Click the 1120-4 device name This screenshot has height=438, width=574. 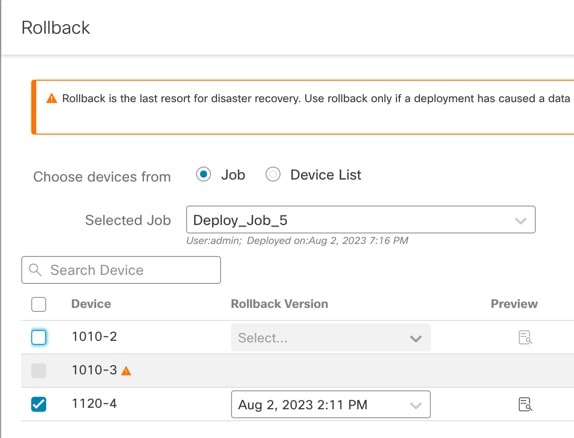point(94,404)
